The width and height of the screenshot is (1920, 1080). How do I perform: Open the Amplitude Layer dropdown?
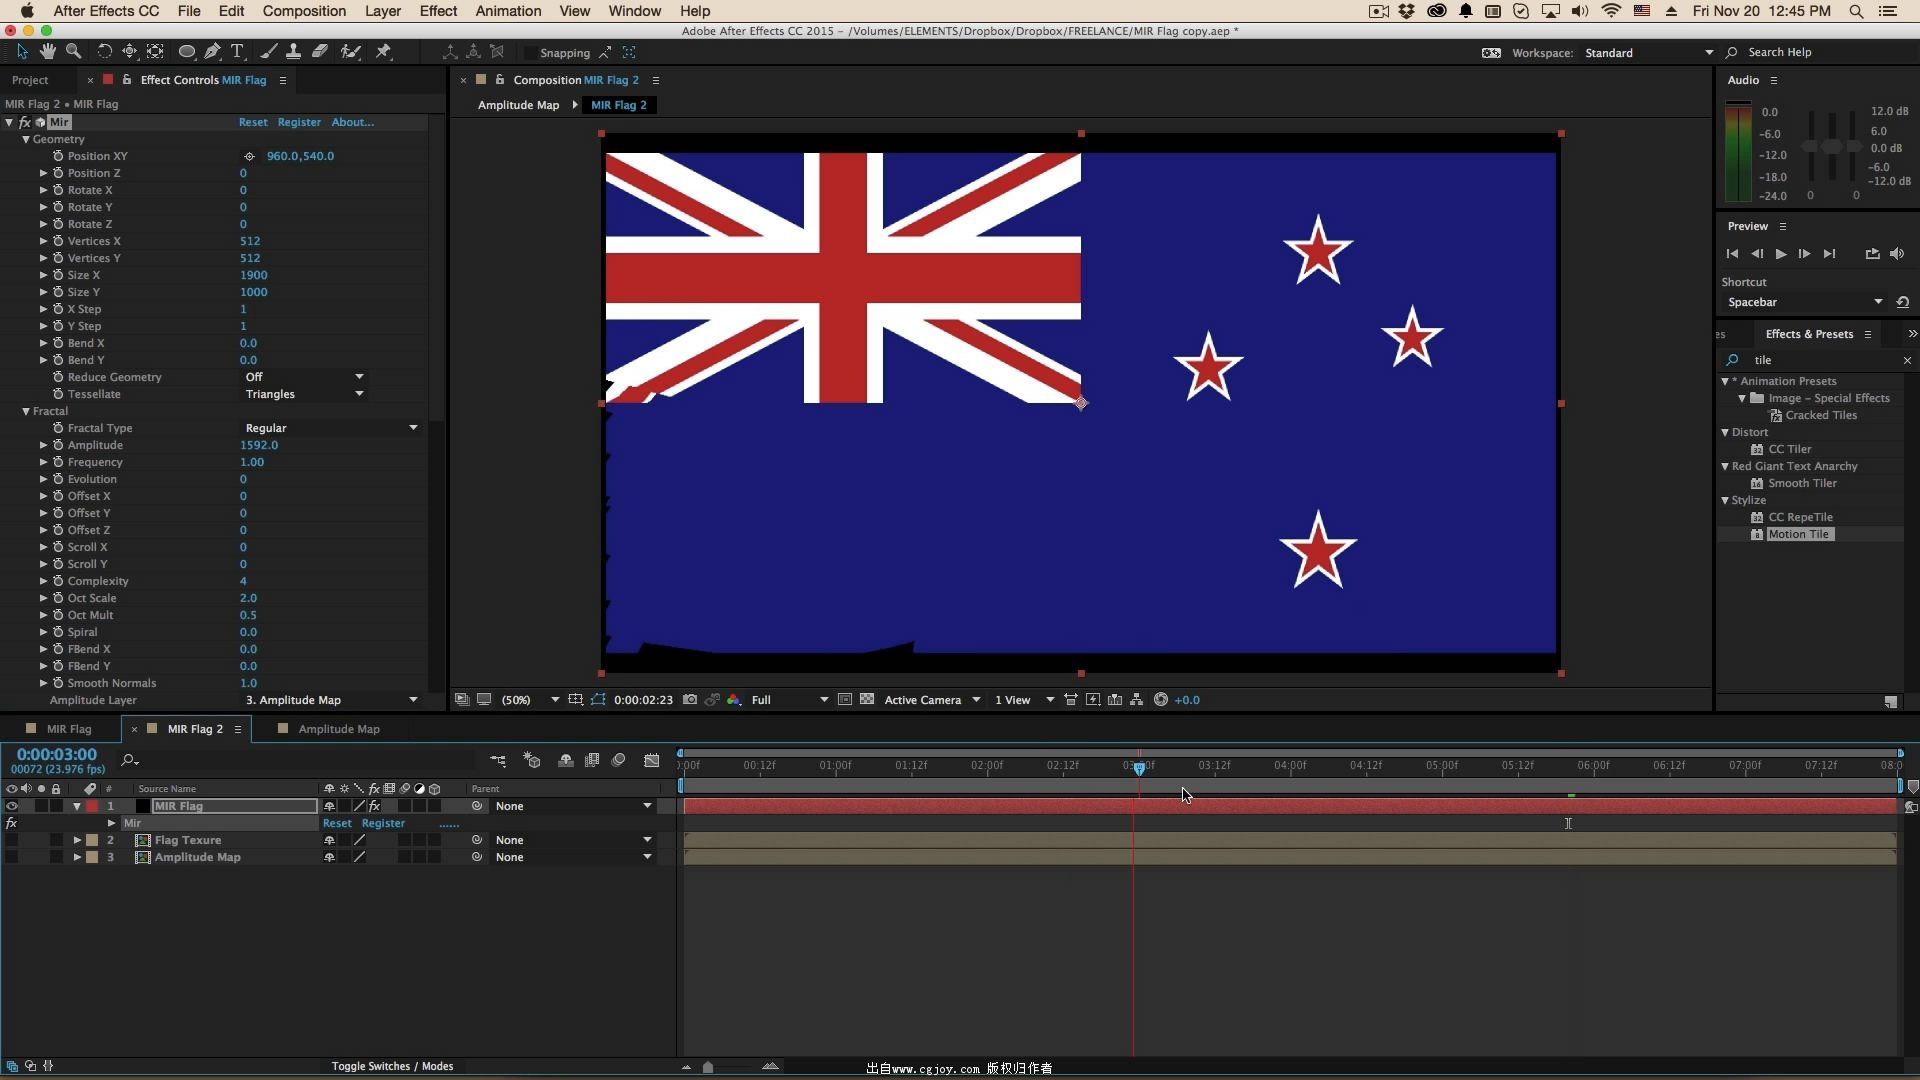click(x=331, y=700)
